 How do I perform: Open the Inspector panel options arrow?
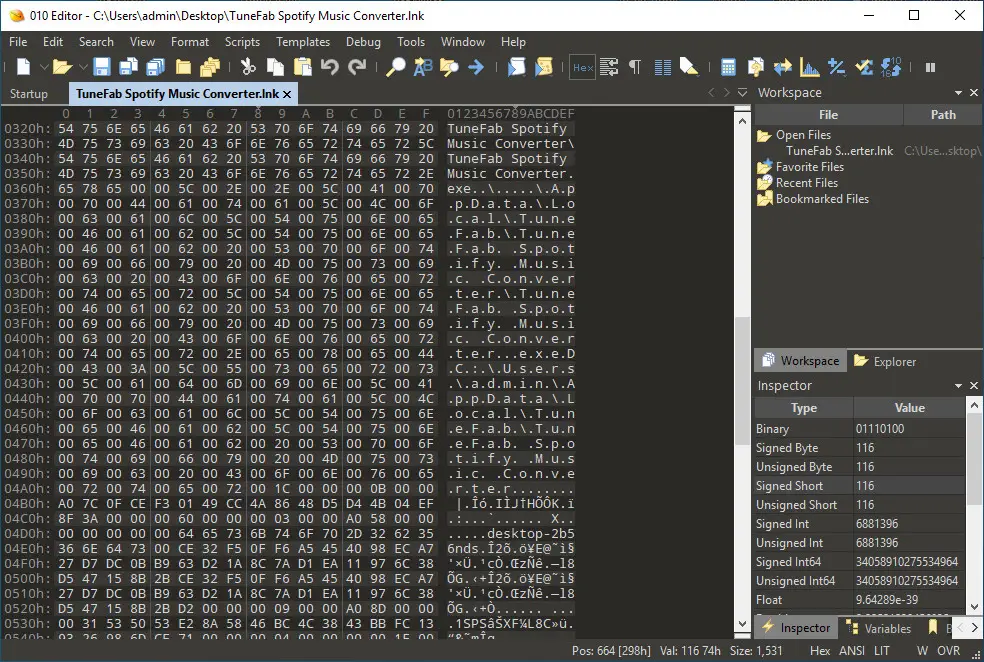[x=958, y=385]
